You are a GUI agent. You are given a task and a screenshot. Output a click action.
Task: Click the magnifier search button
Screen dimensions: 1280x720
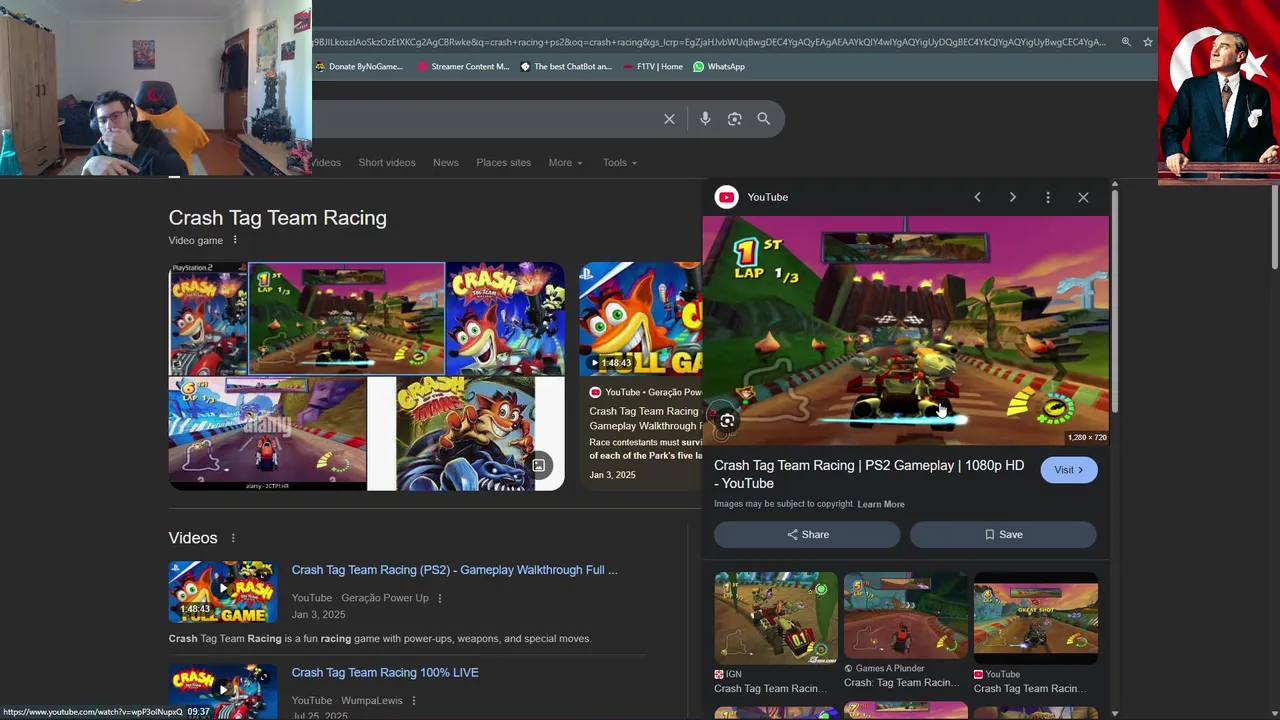tap(763, 119)
